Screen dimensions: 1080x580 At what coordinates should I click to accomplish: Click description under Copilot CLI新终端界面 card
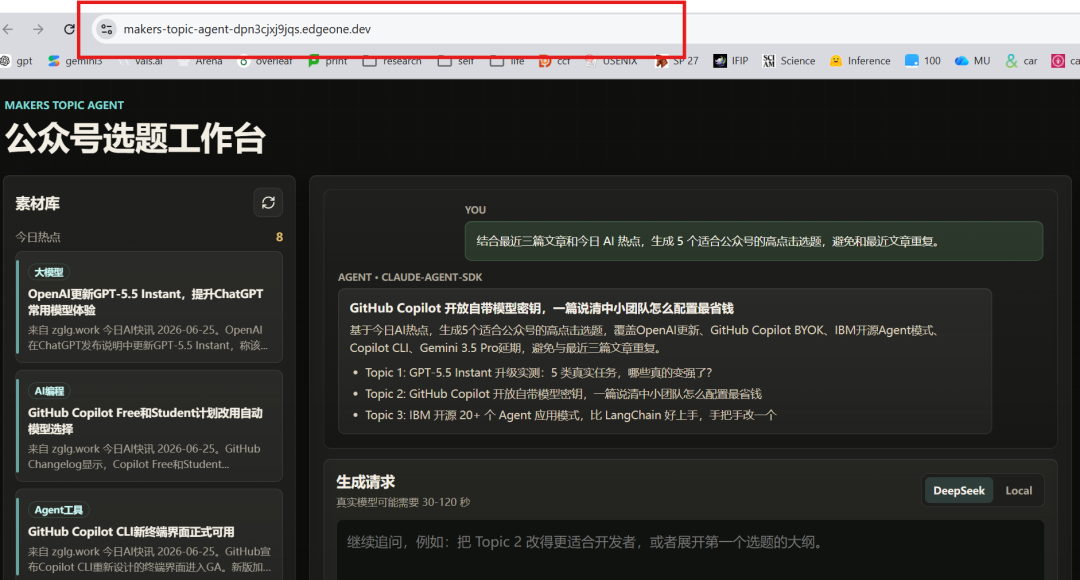(x=149, y=559)
